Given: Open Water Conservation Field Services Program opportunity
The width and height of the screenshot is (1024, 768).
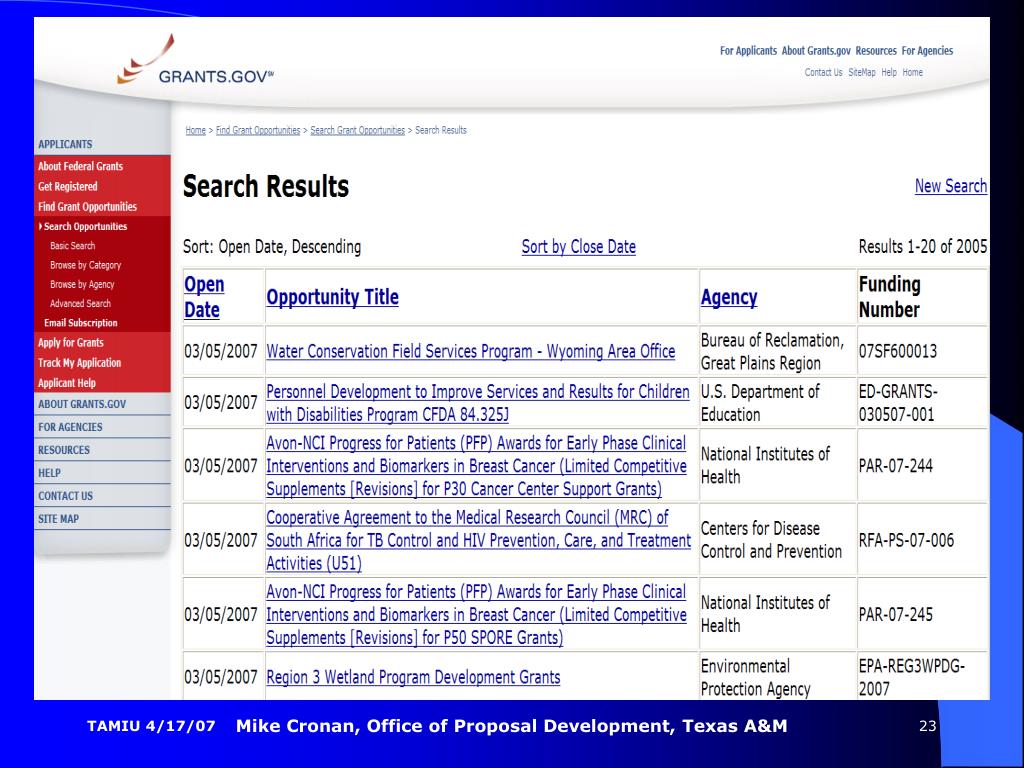Looking at the screenshot, I should [470, 351].
